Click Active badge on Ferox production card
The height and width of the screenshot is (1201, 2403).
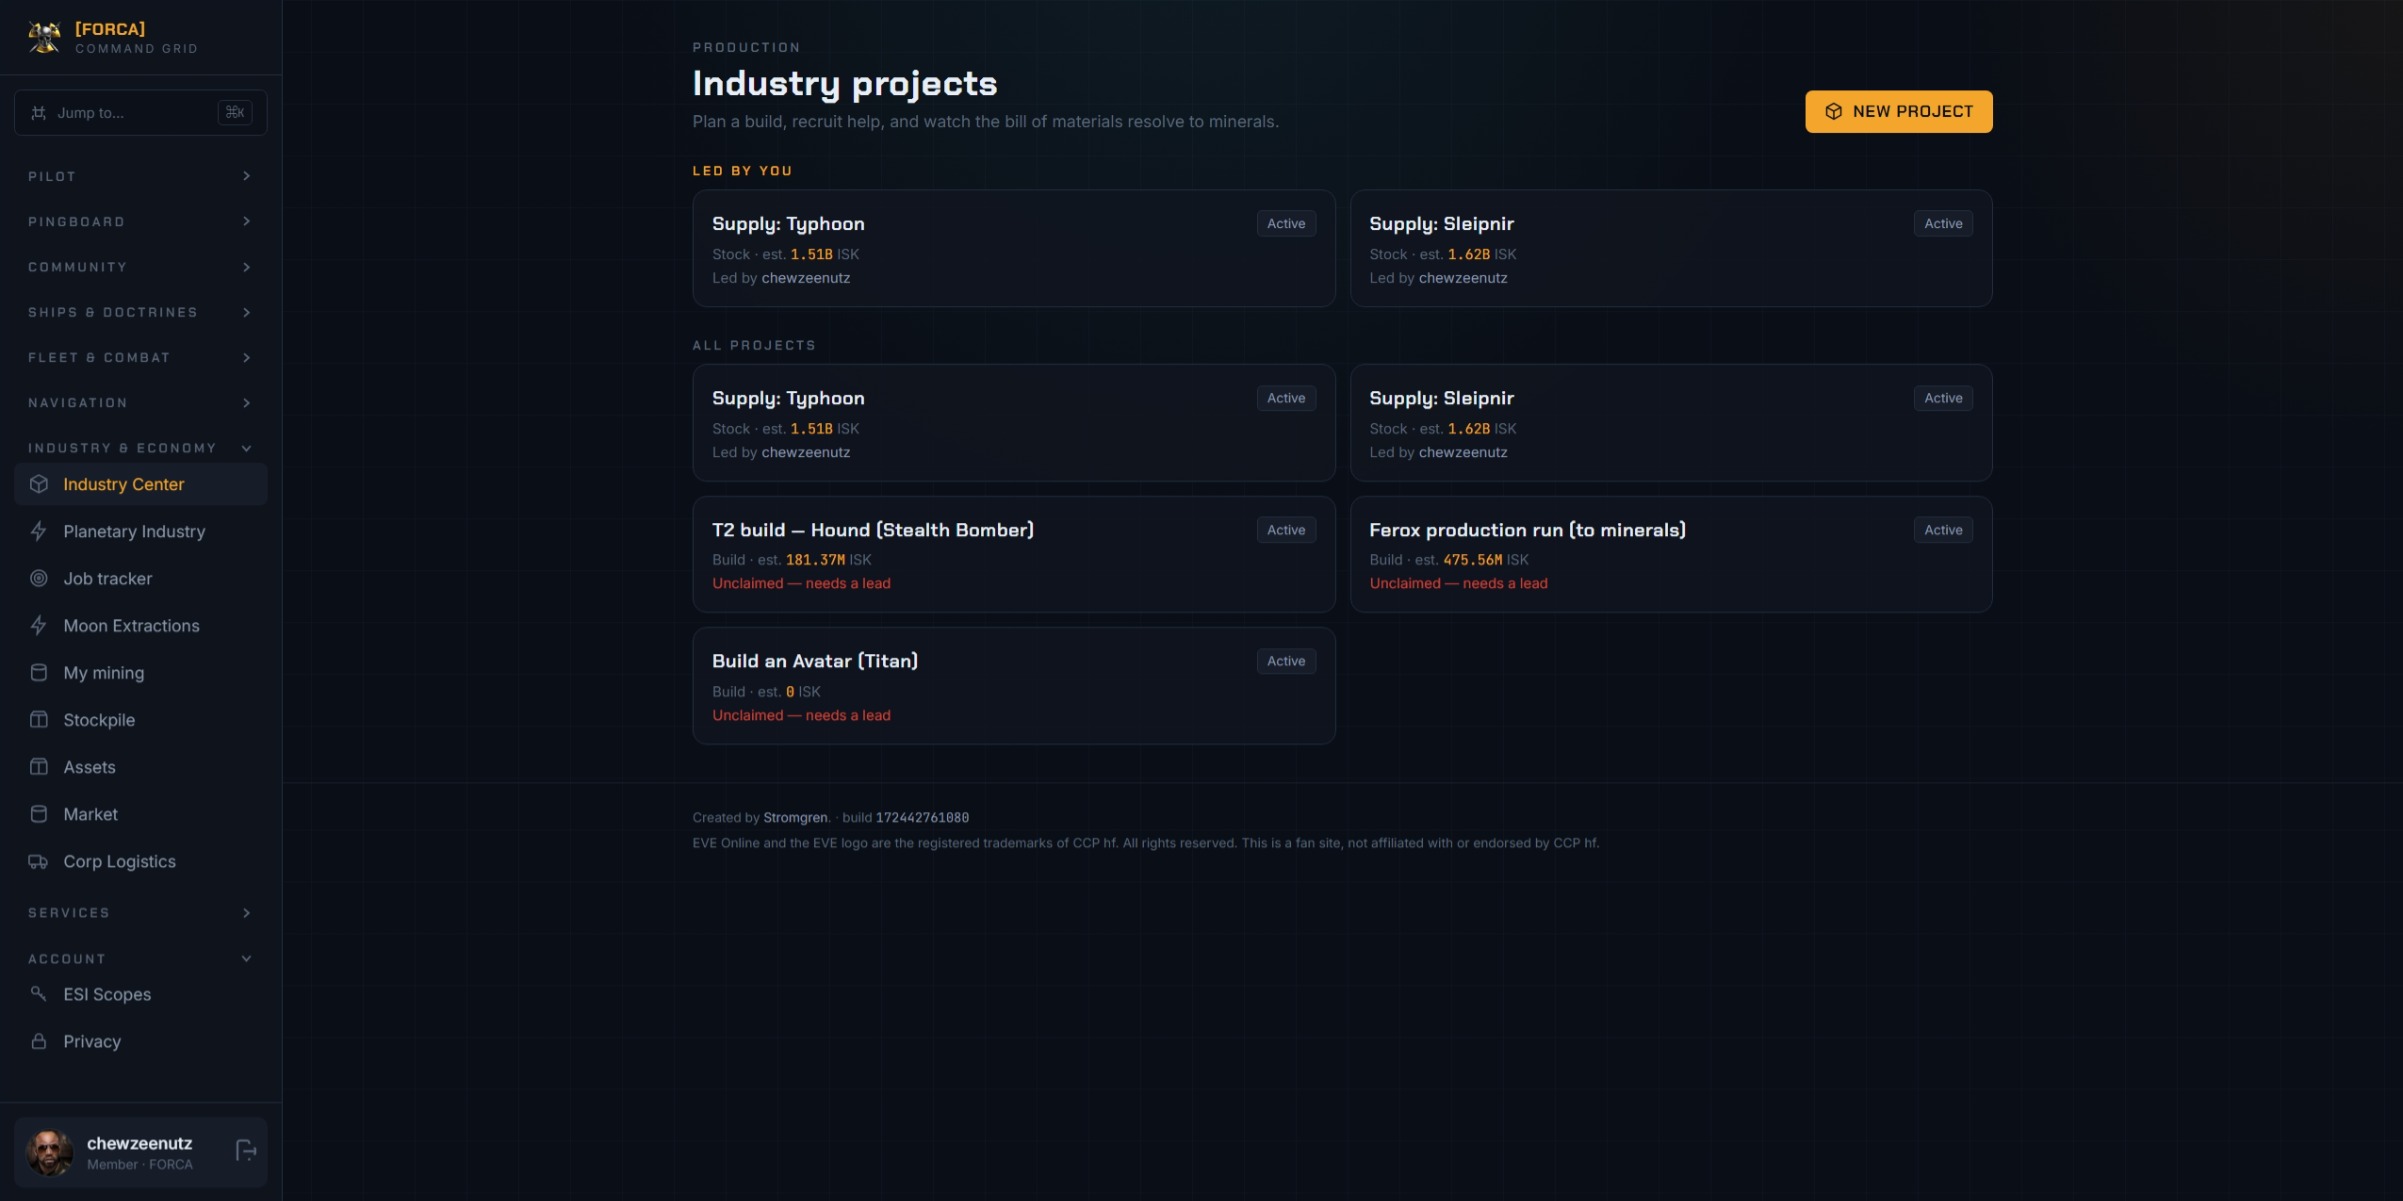click(x=1943, y=530)
